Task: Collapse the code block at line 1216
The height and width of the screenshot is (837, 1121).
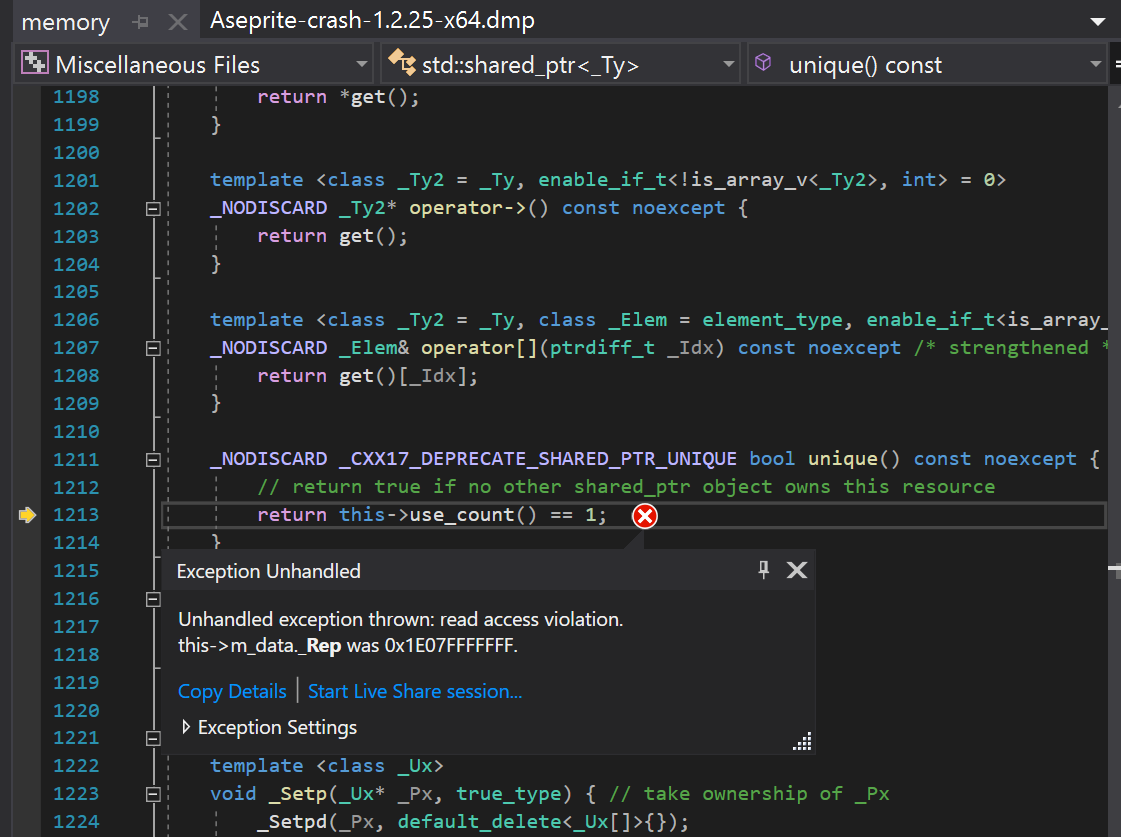Action: (153, 599)
